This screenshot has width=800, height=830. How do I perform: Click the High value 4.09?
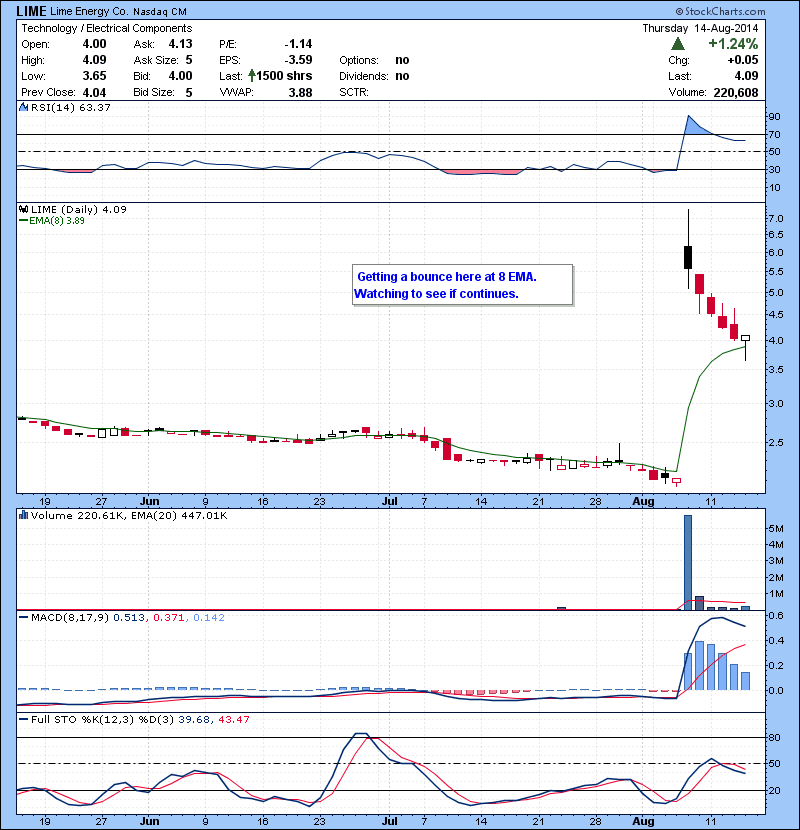click(94, 60)
